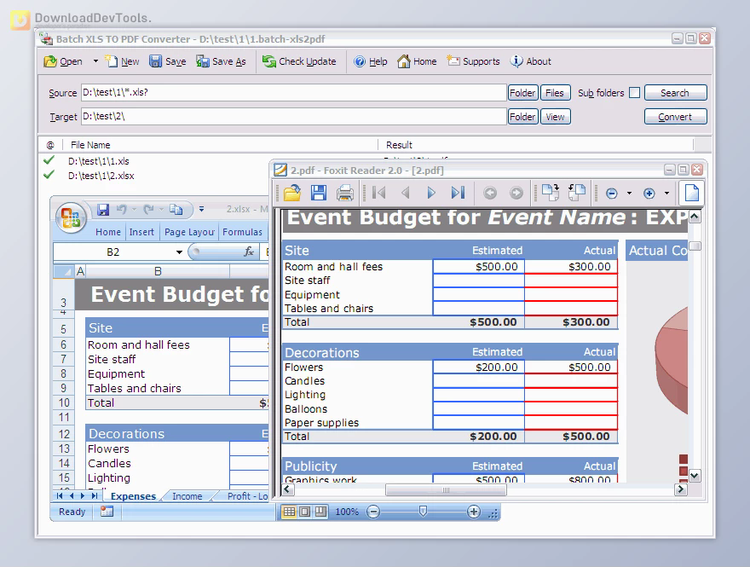
Task: Switch to Excel Home ribbon tab
Action: pos(108,232)
